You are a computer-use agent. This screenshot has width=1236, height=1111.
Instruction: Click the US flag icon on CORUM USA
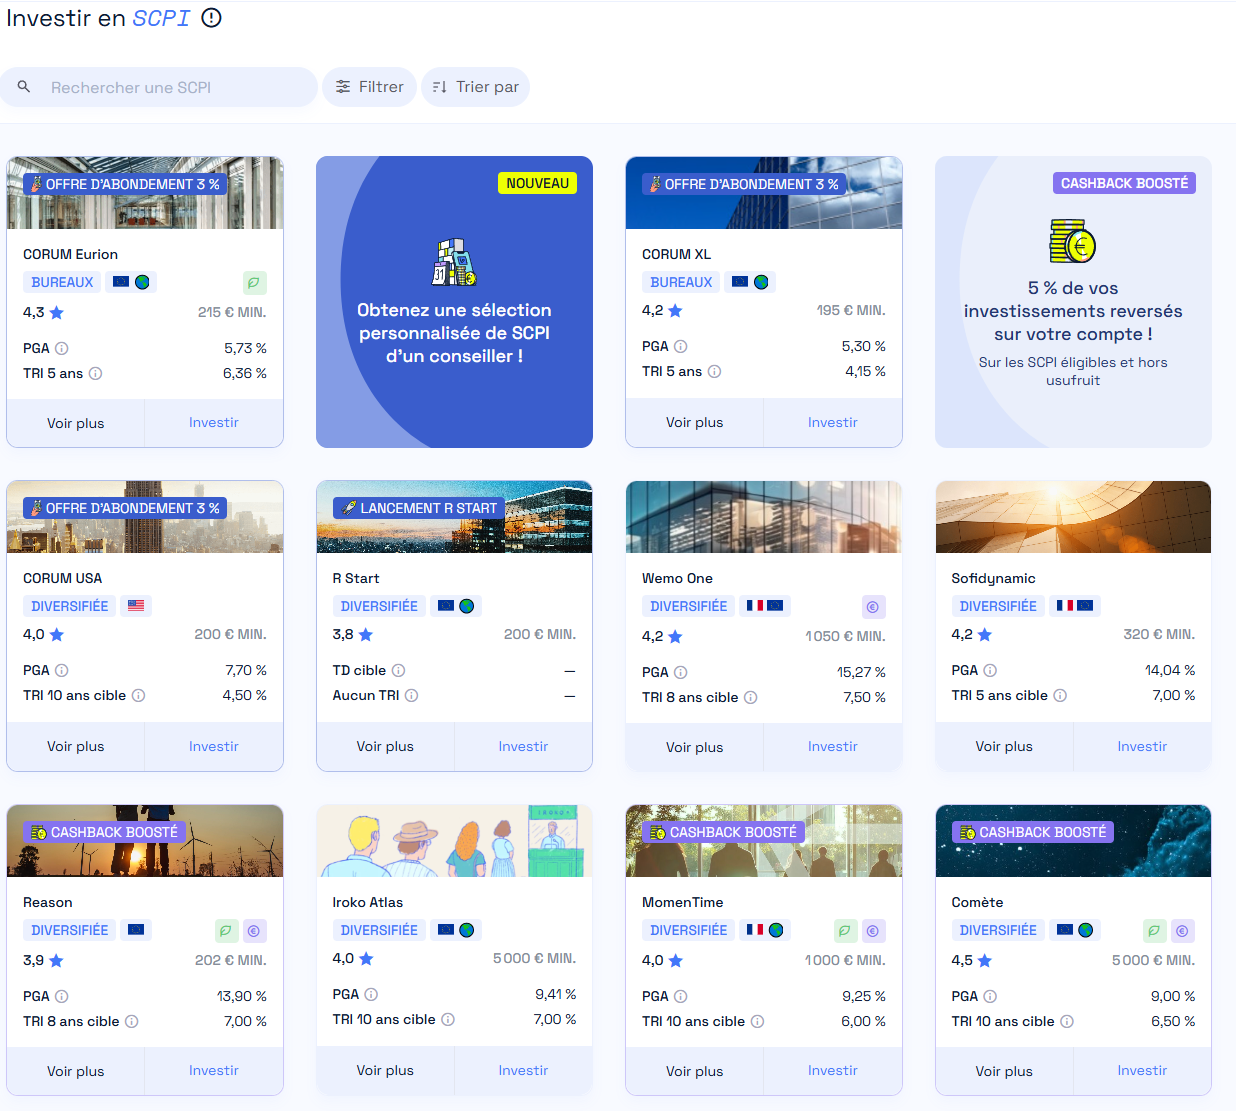(136, 606)
